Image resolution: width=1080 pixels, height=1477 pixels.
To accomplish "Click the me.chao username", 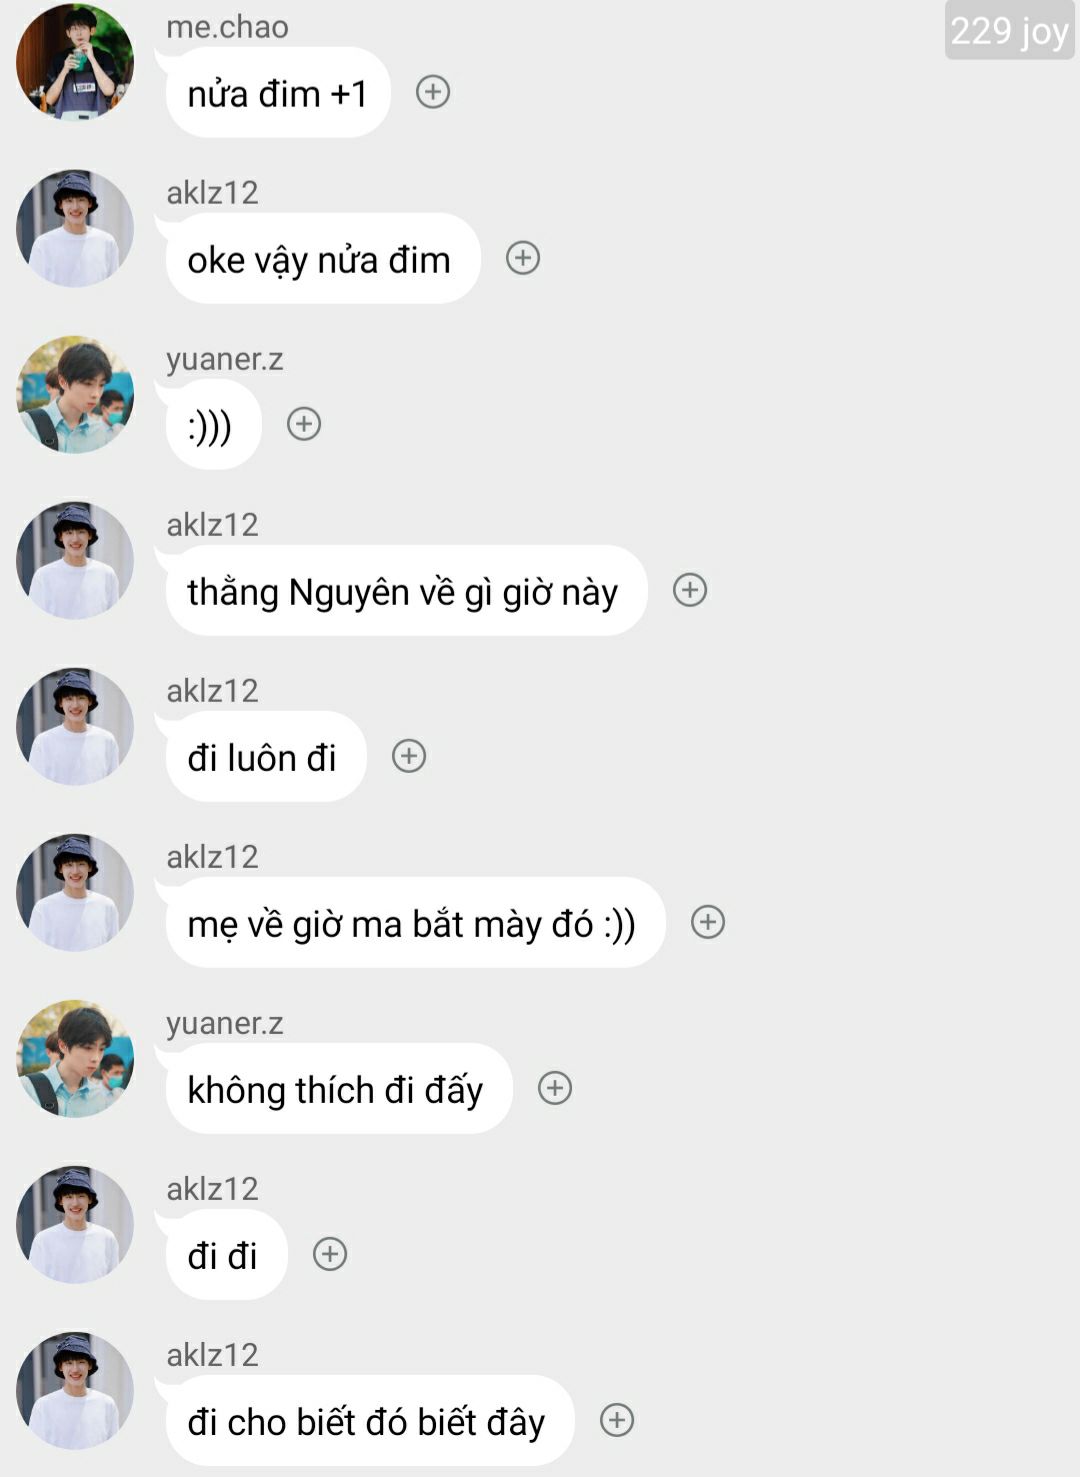I will click(227, 27).
